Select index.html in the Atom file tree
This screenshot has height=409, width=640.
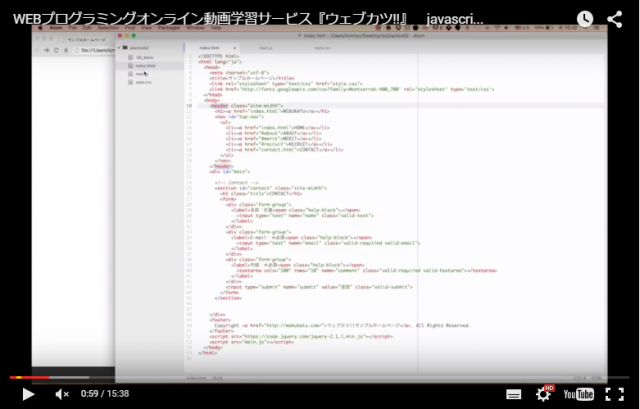tap(145, 66)
